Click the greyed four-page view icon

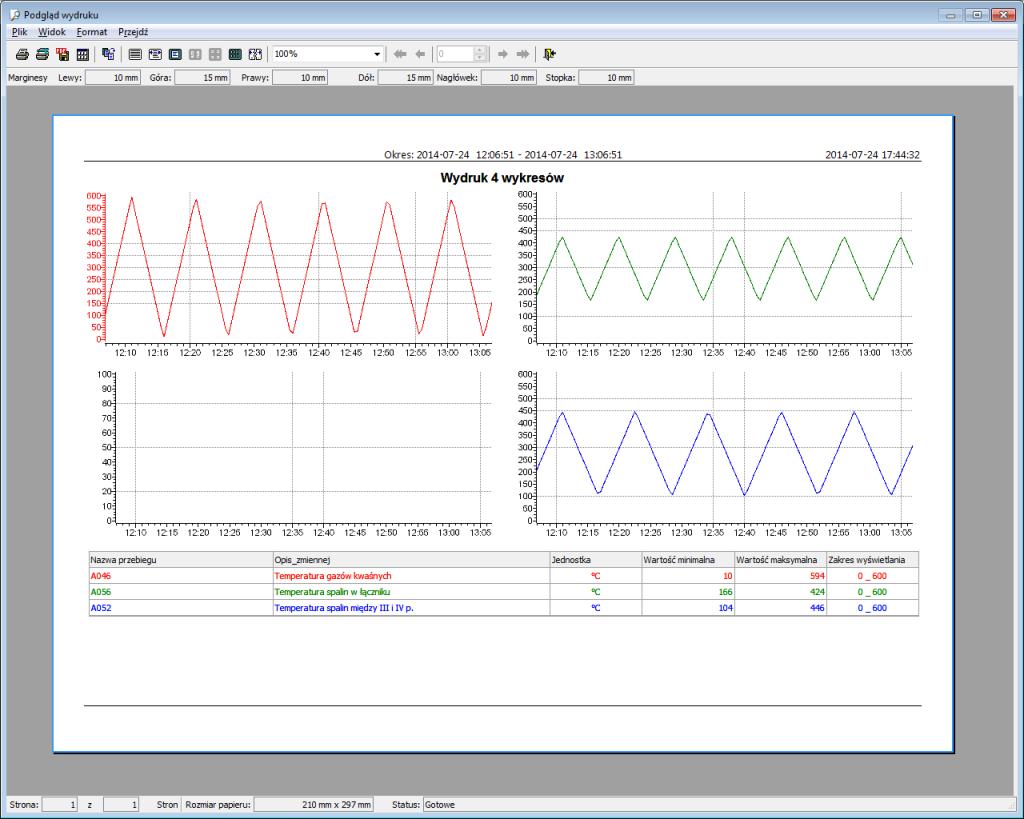click(x=215, y=54)
